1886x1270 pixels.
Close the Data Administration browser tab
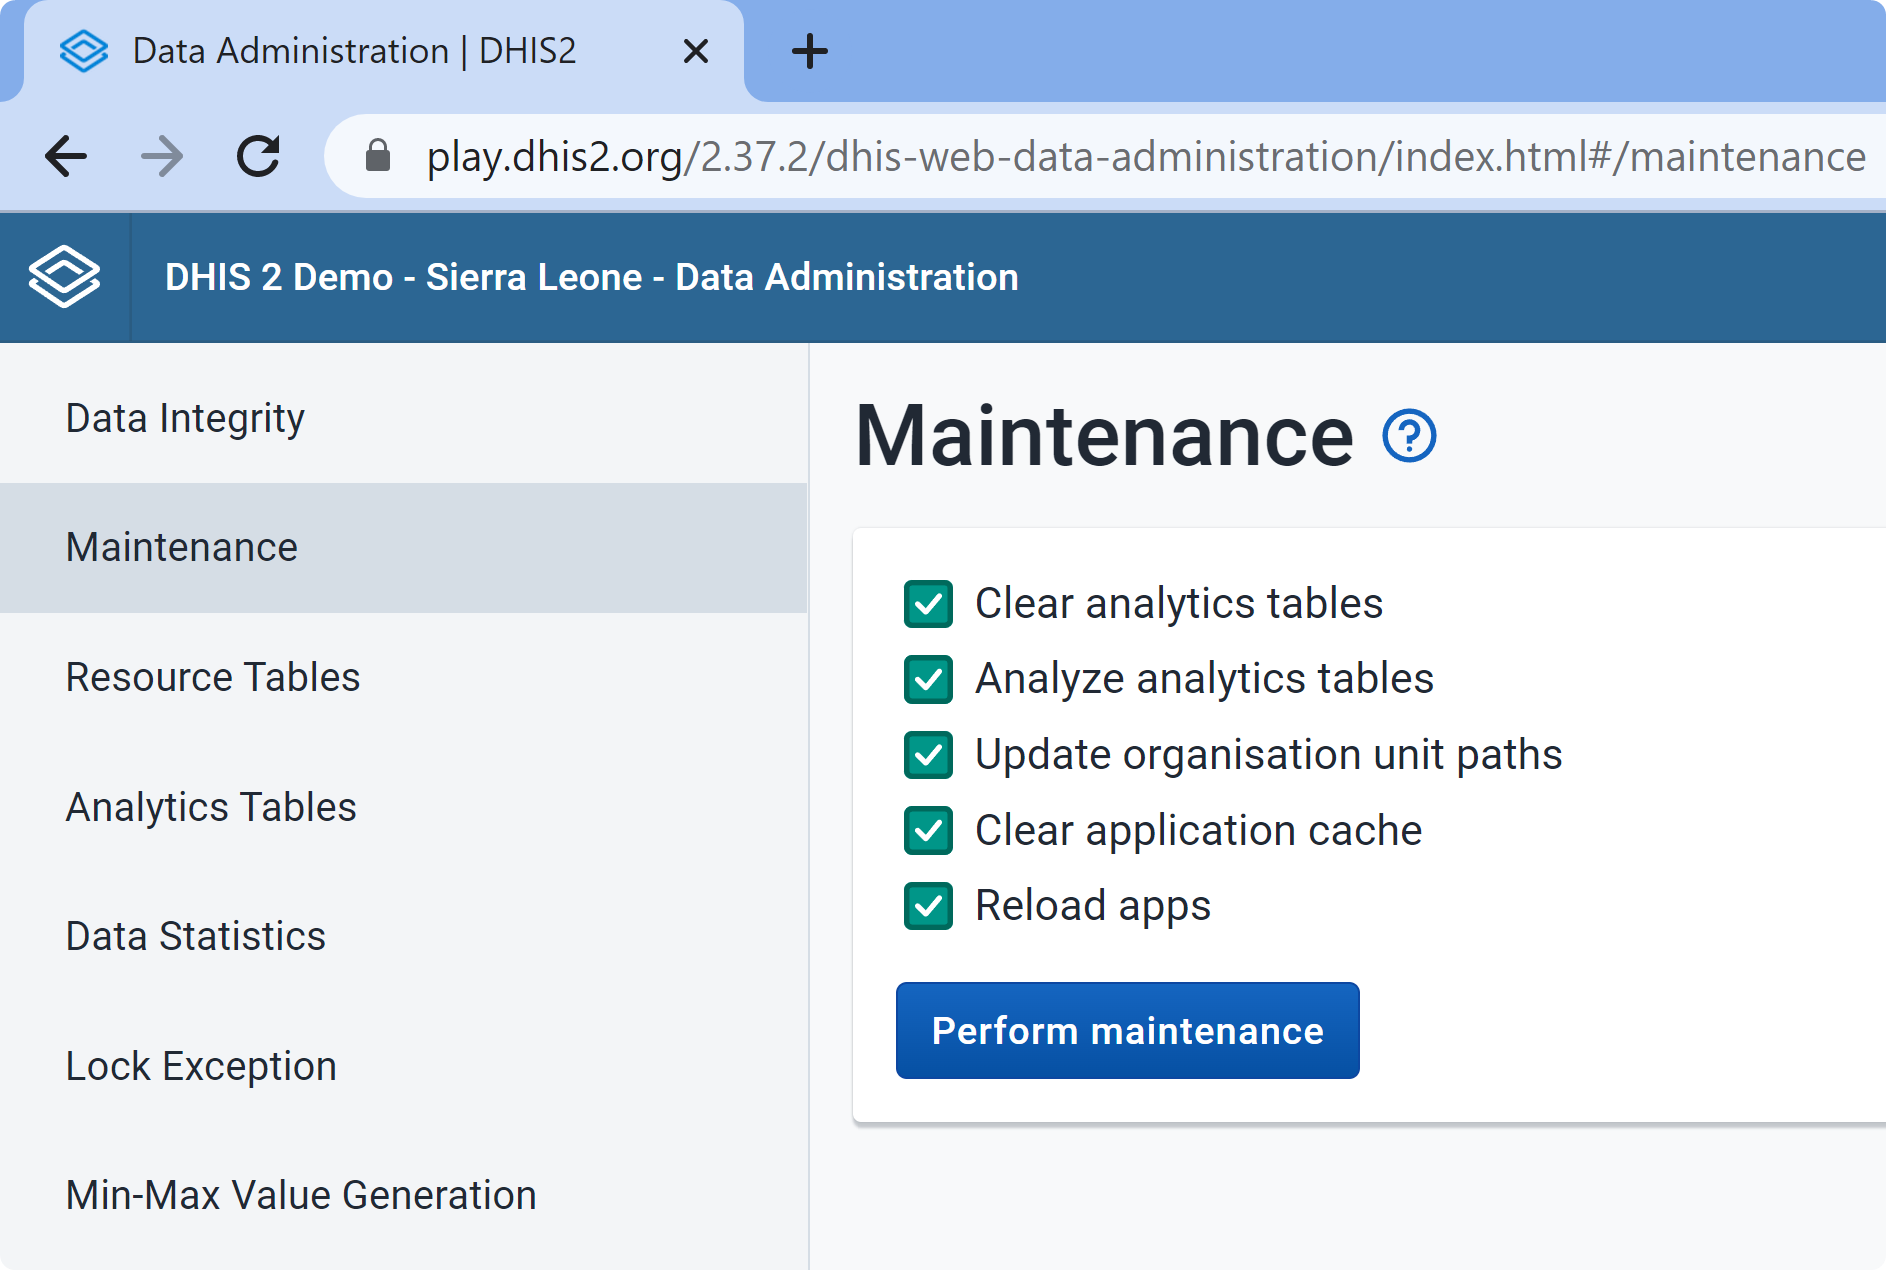coord(696,51)
